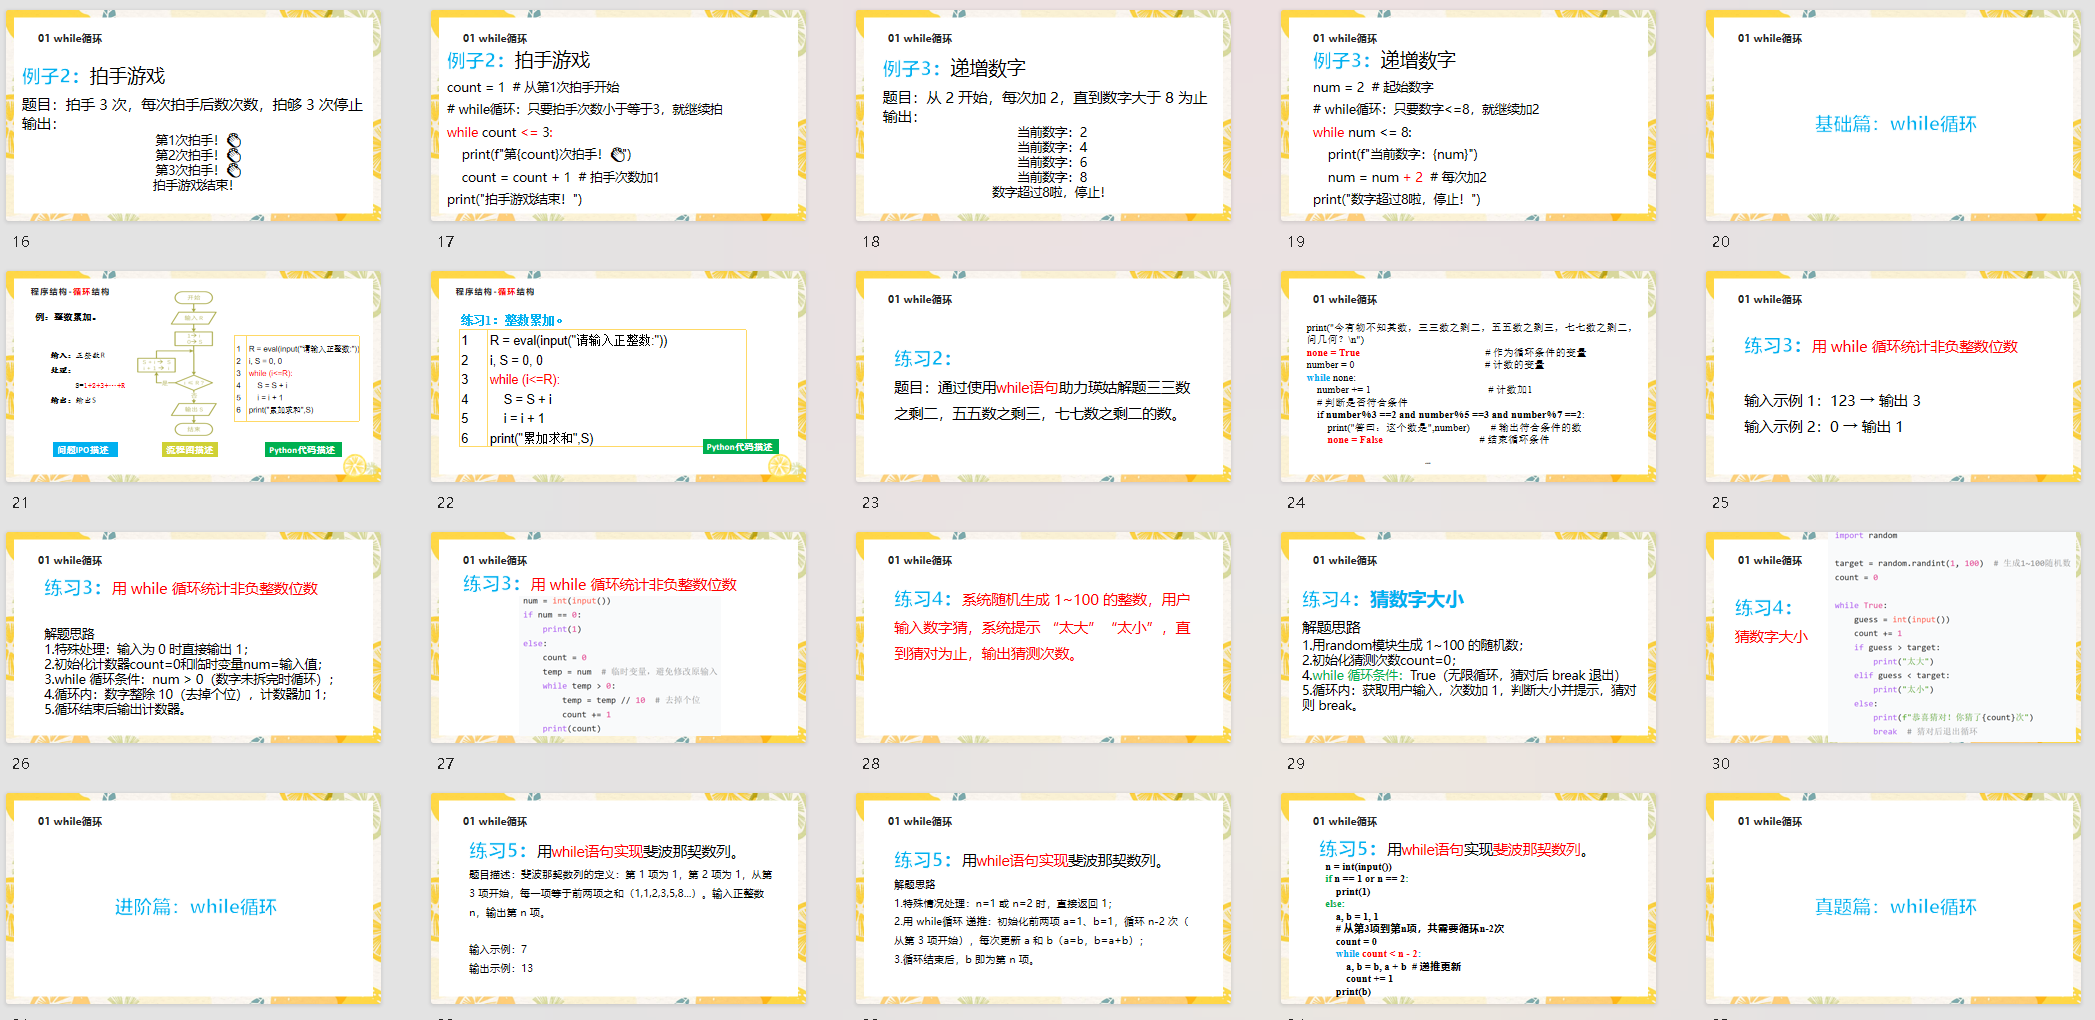Select the 基础篇：while循环 title slide

click(1893, 116)
